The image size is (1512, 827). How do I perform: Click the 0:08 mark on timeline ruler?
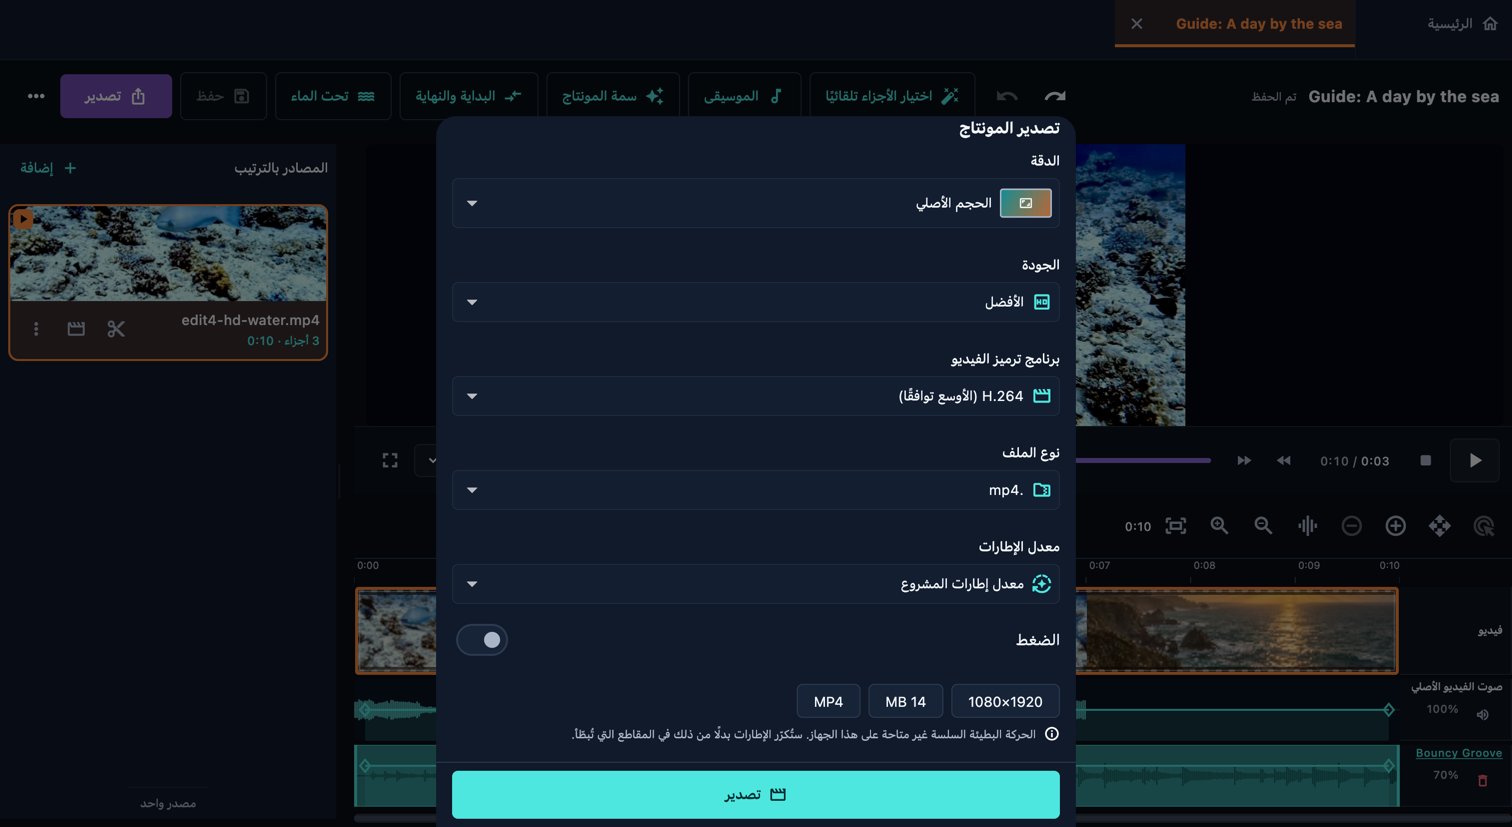click(x=1204, y=566)
